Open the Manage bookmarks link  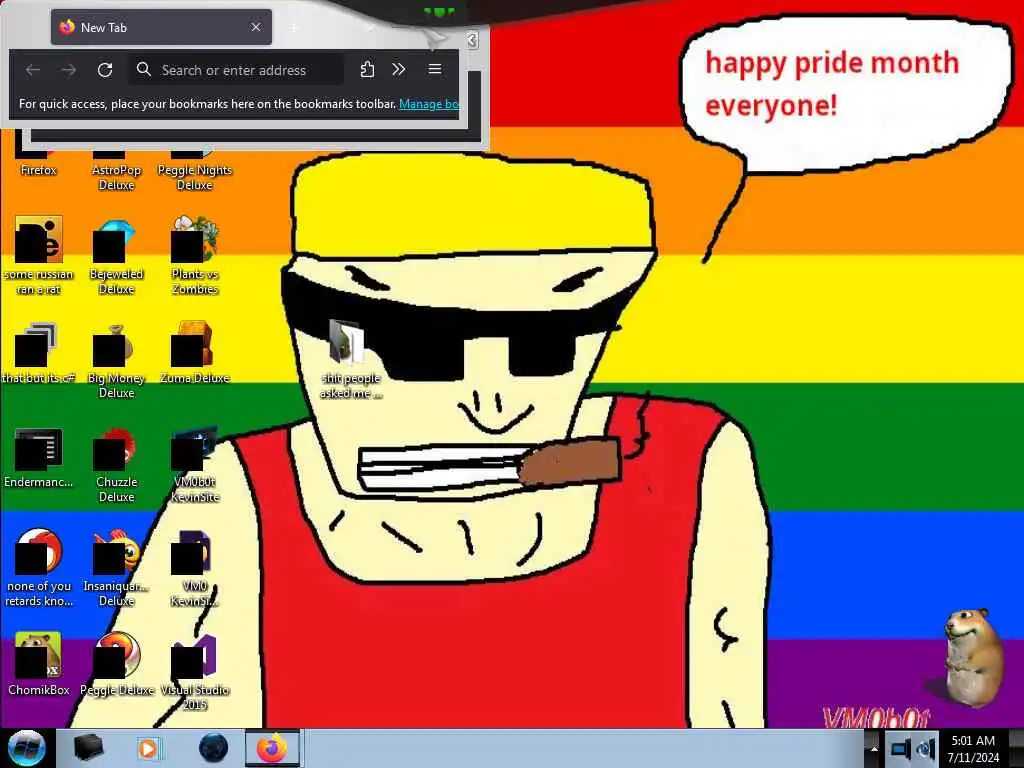428,104
